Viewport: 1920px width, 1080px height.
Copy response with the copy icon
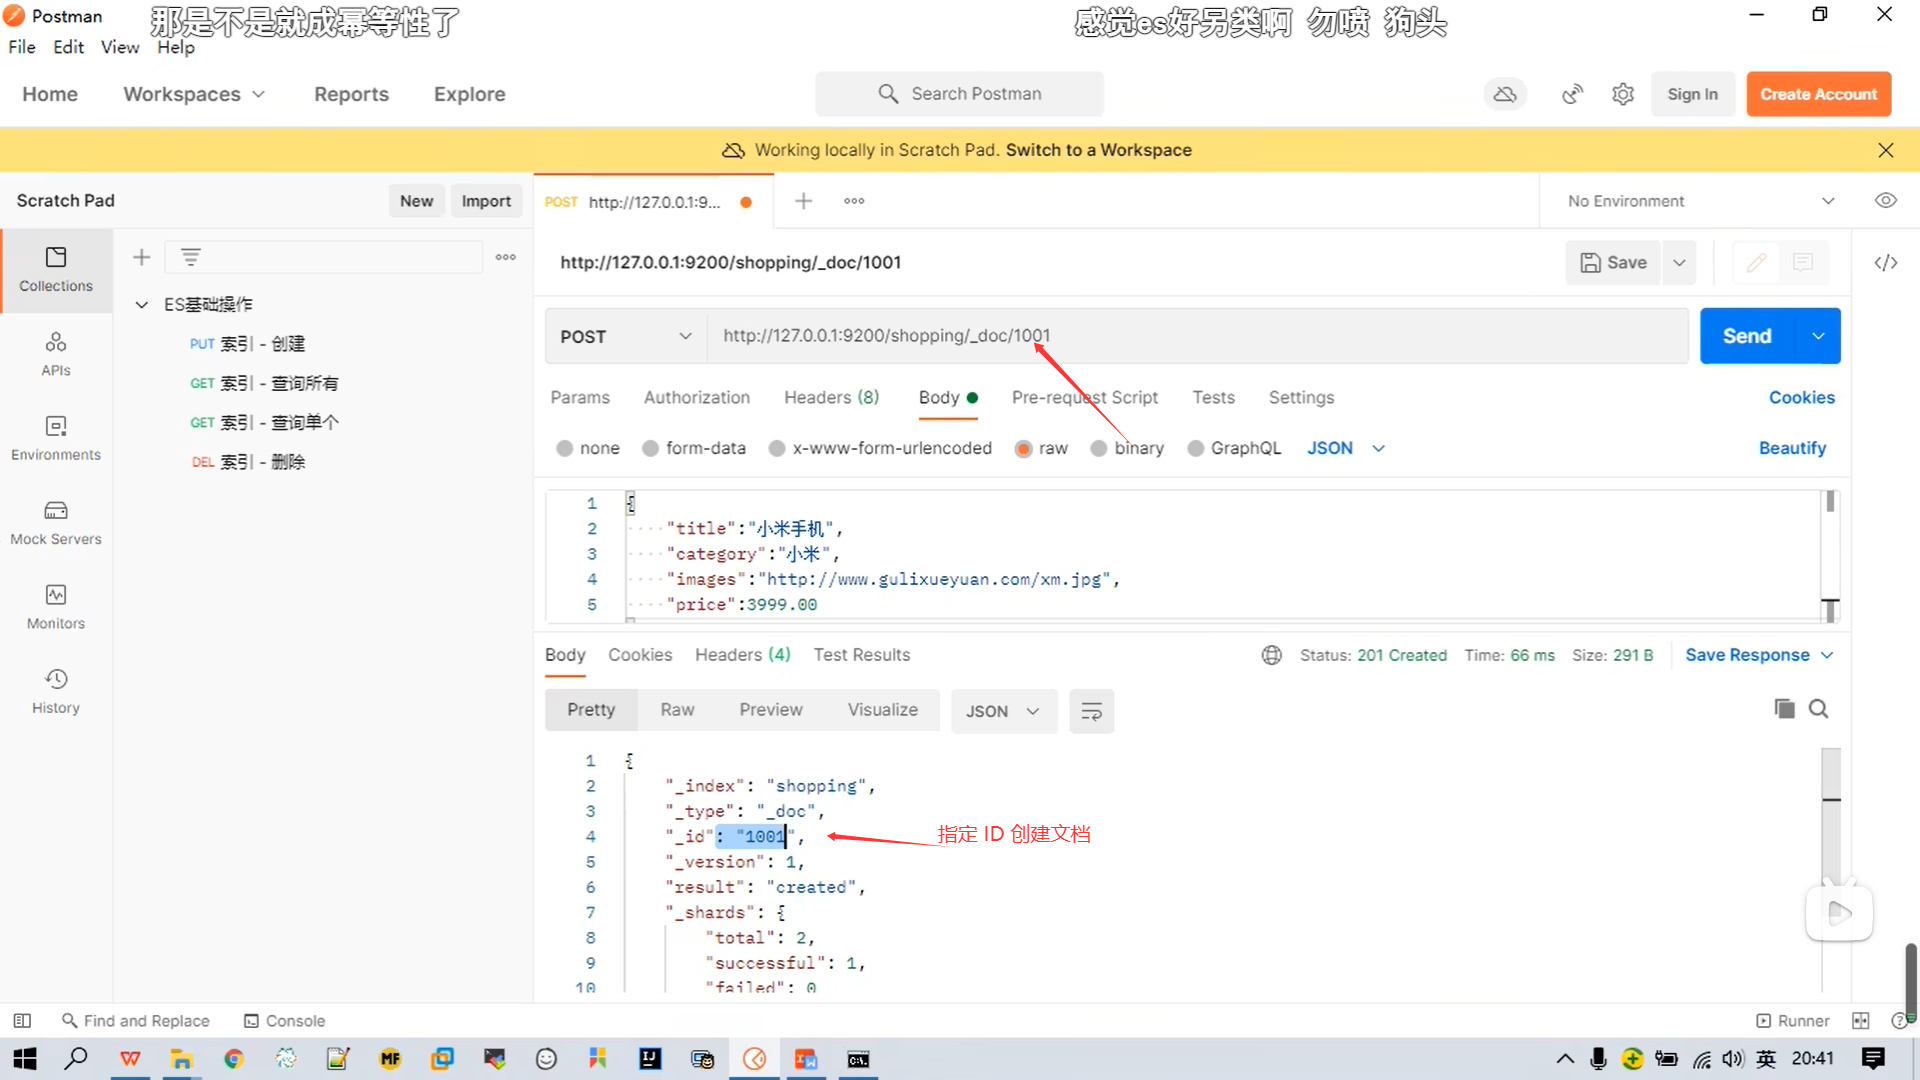(1784, 709)
